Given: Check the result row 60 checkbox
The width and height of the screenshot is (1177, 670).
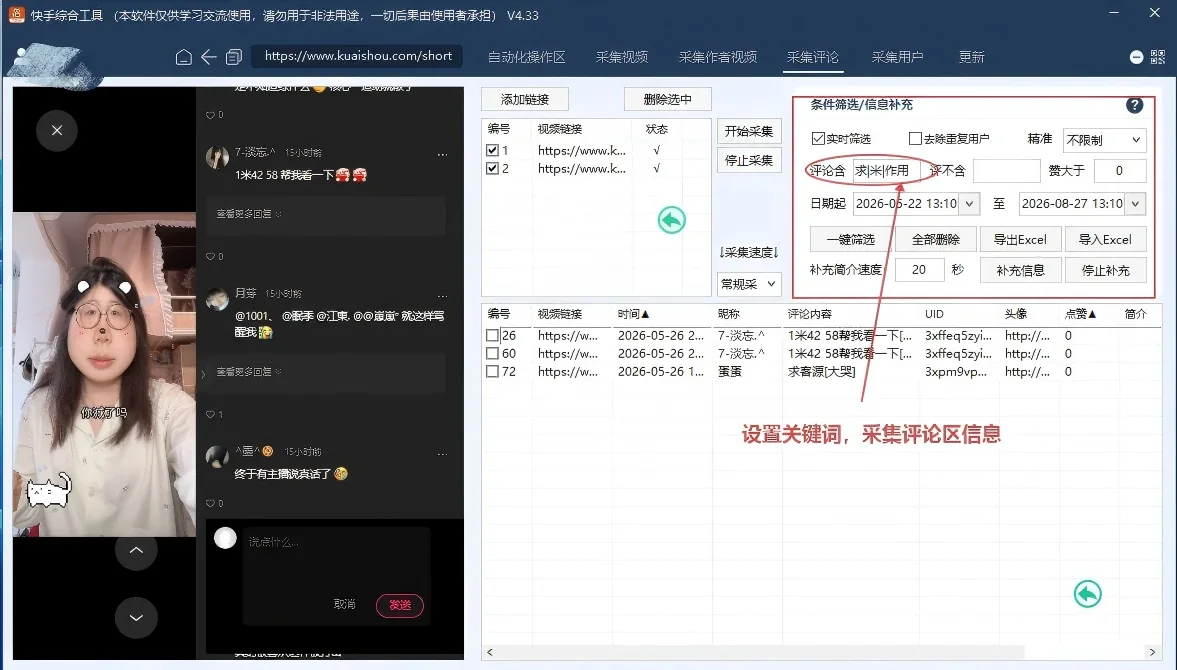Looking at the screenshot, I should [x=492, y=353].
